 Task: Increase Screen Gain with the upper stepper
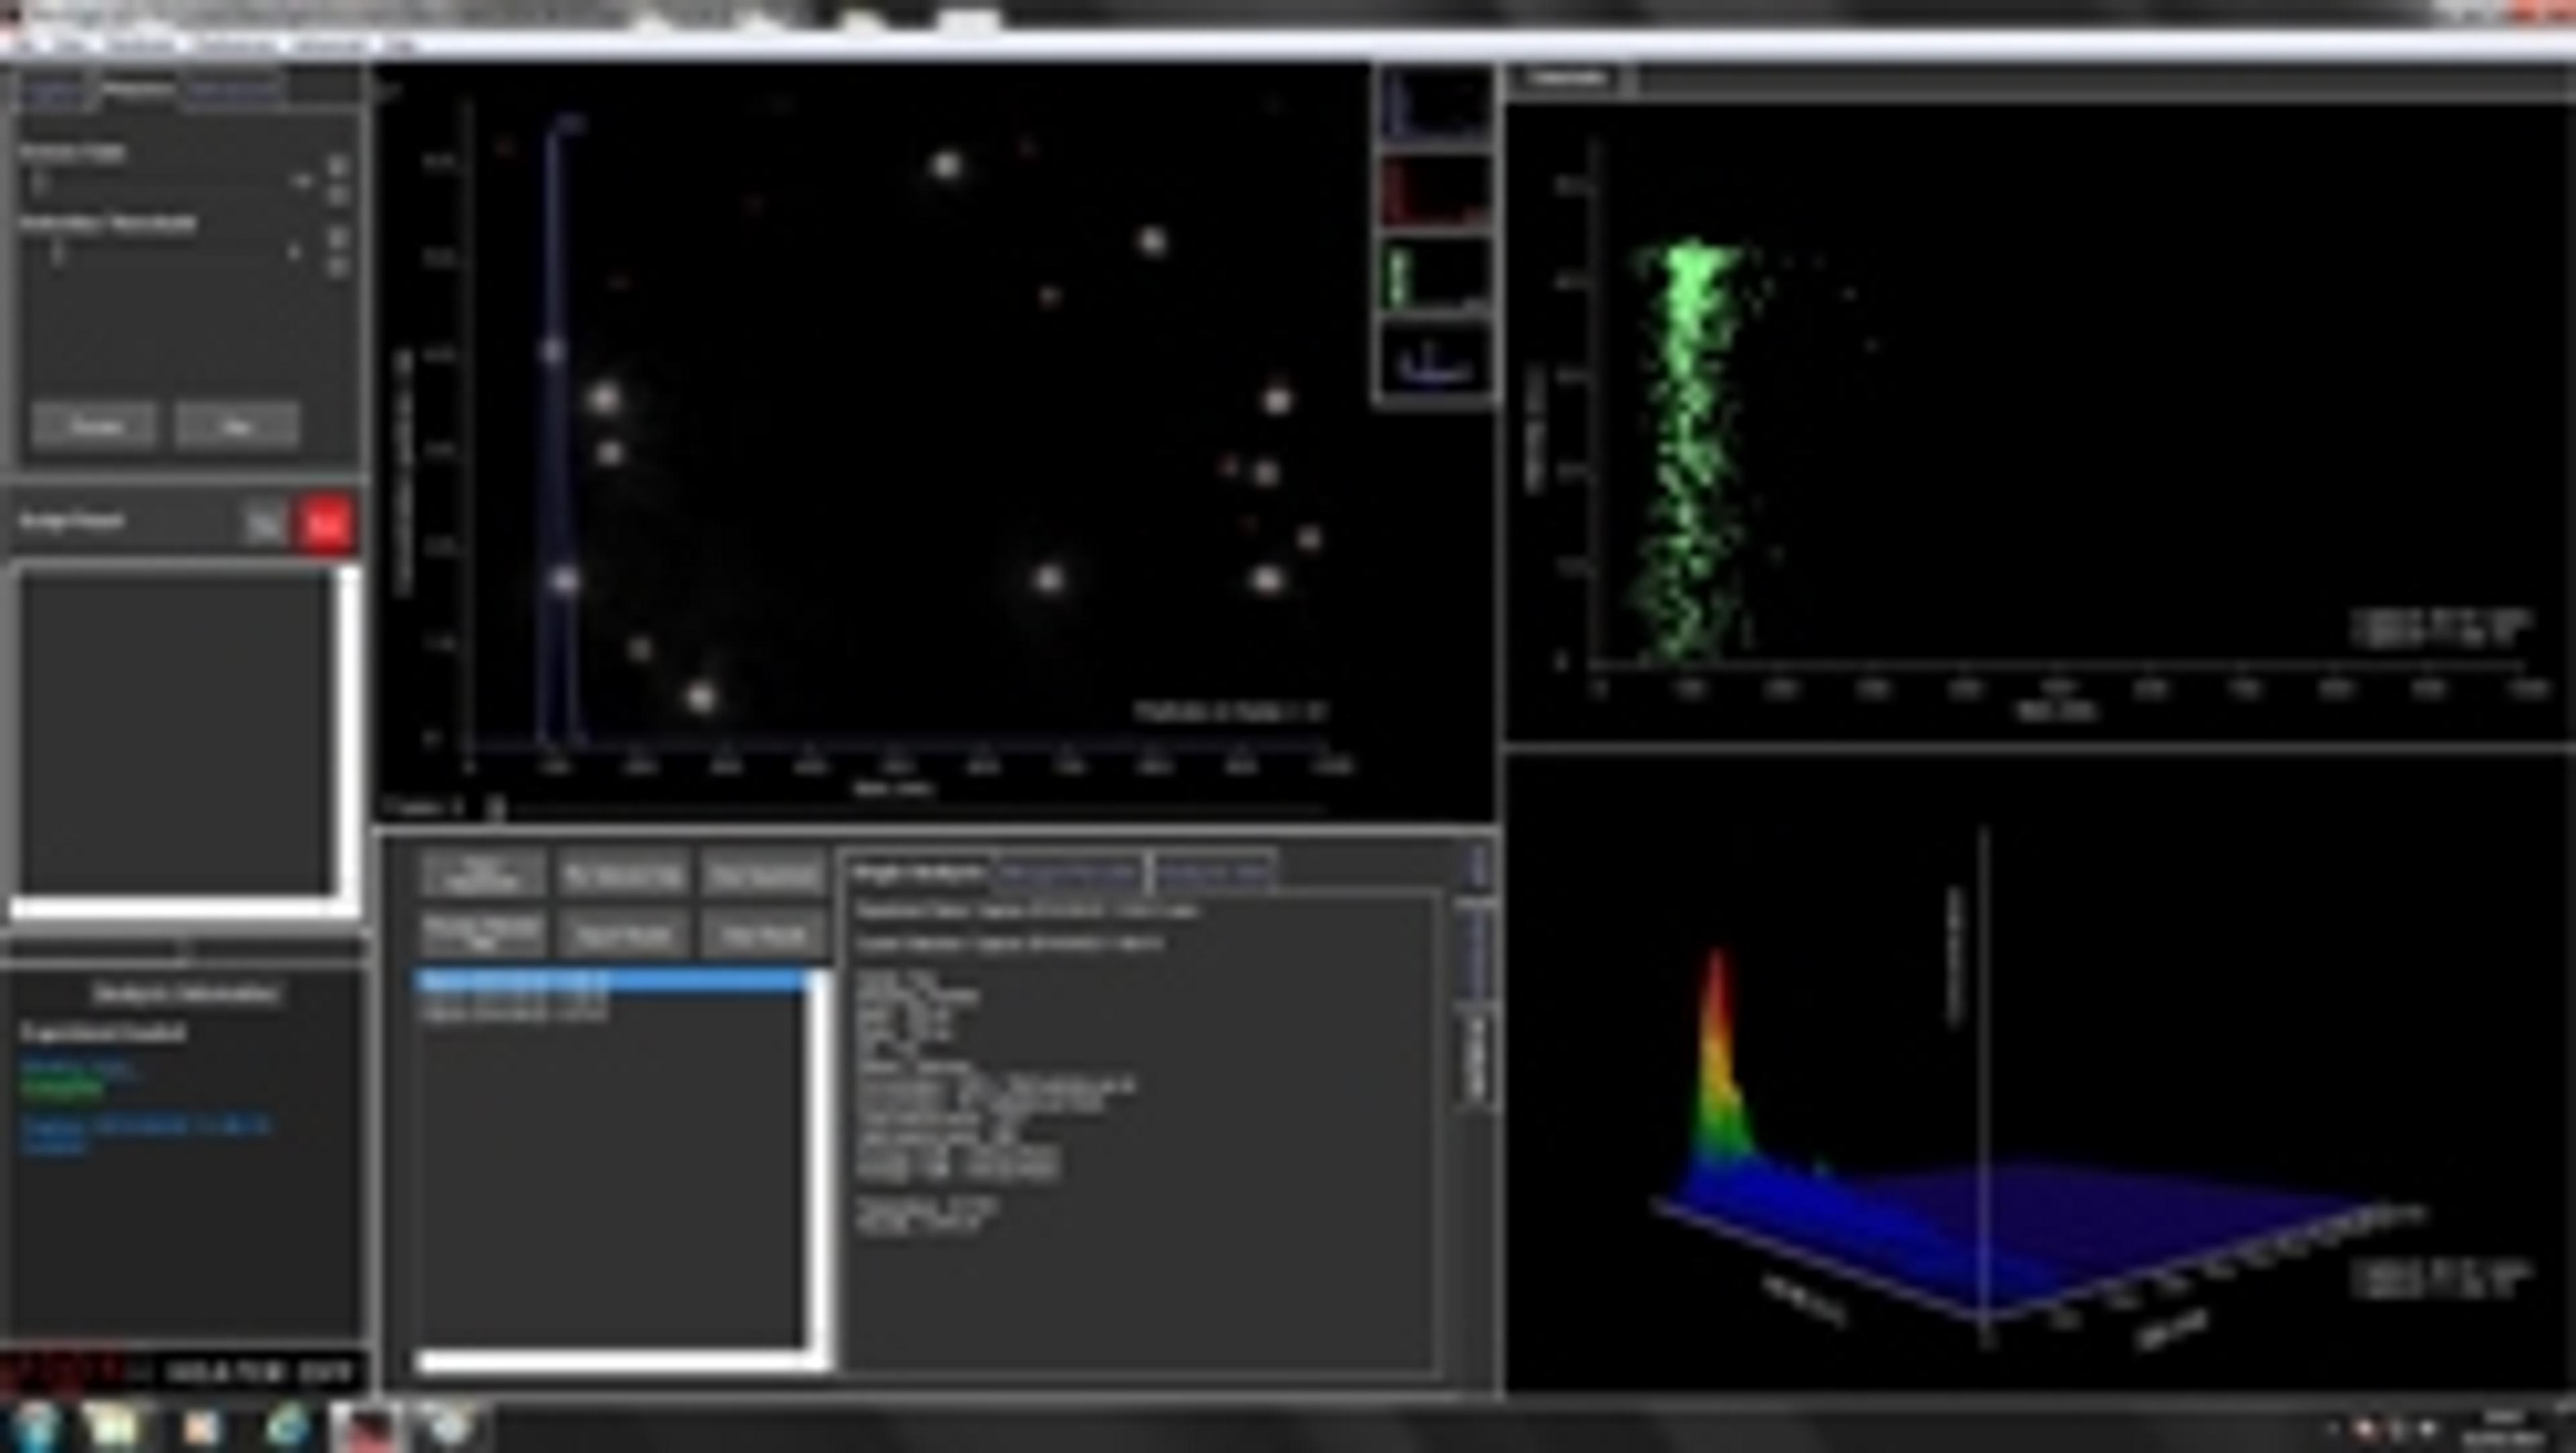pyautogui.click(x=338, y=165)
